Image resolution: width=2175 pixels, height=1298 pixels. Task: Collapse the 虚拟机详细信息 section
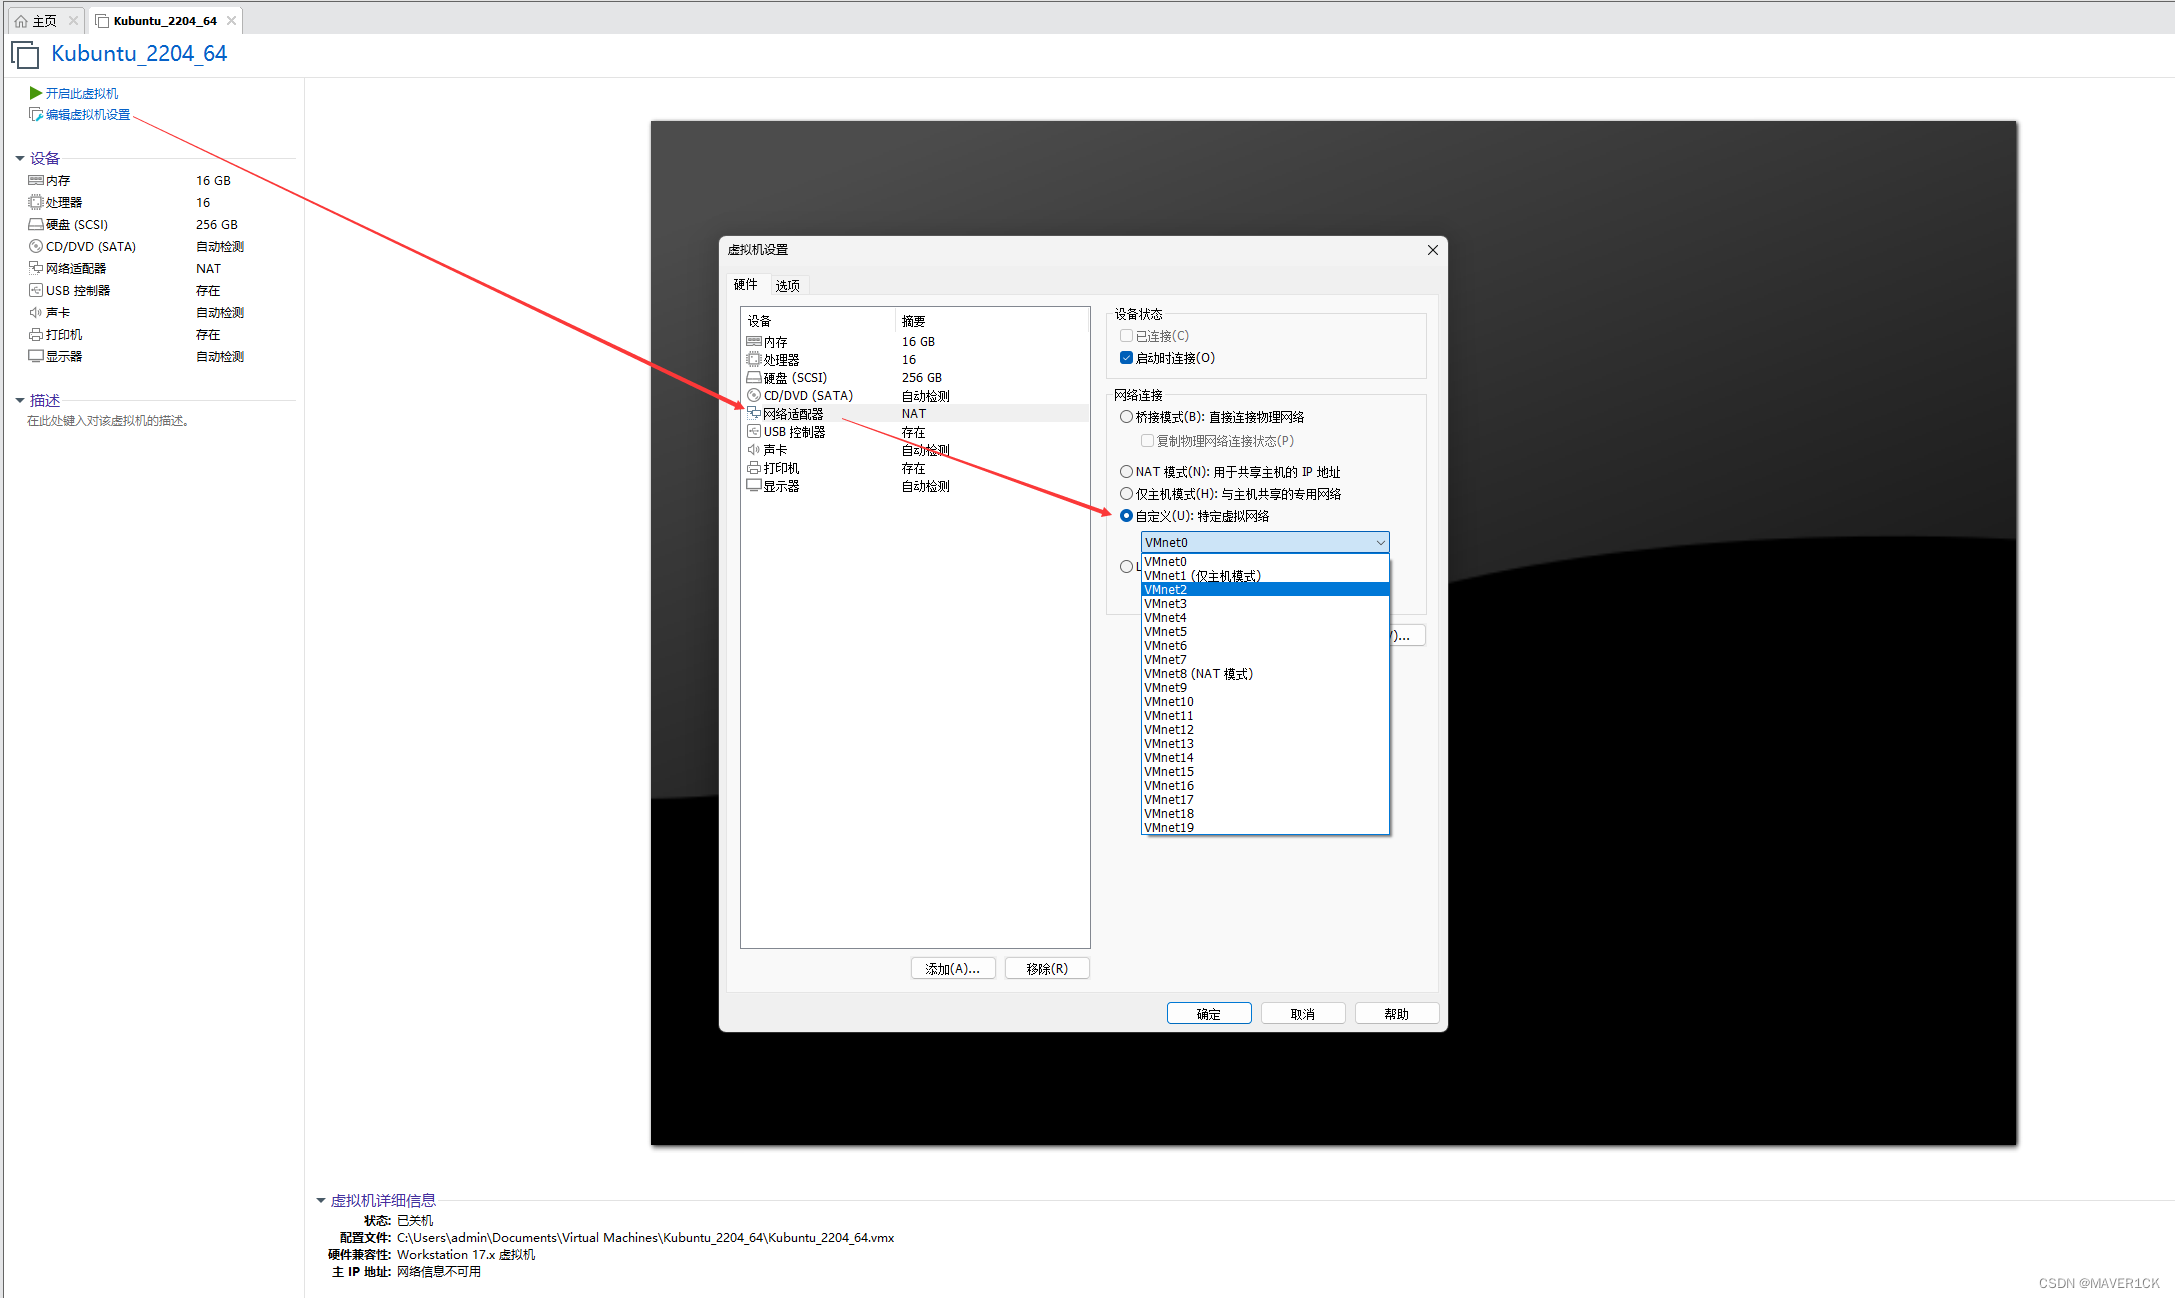point(321,1200)
